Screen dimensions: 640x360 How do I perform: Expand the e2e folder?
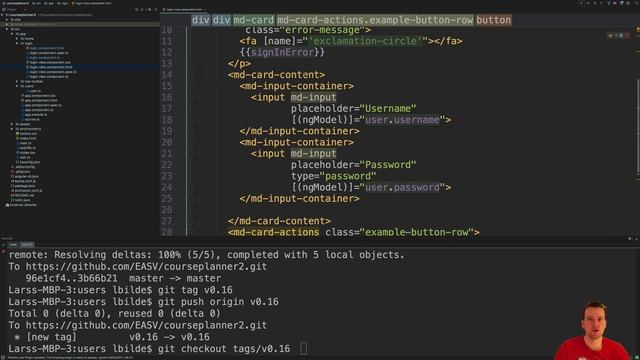[7, 20]
